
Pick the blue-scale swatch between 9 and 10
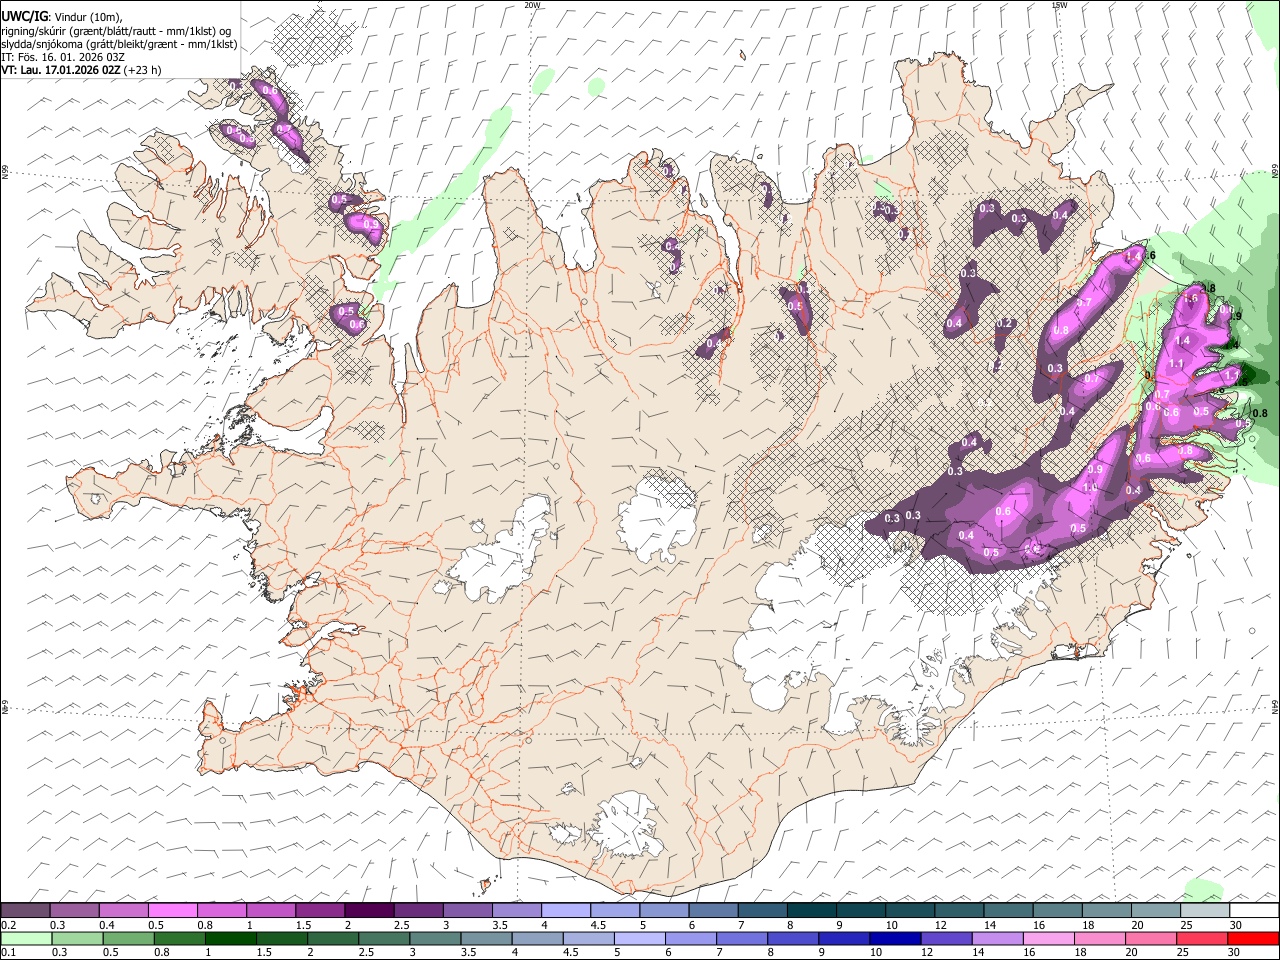[x=844, y=938]
